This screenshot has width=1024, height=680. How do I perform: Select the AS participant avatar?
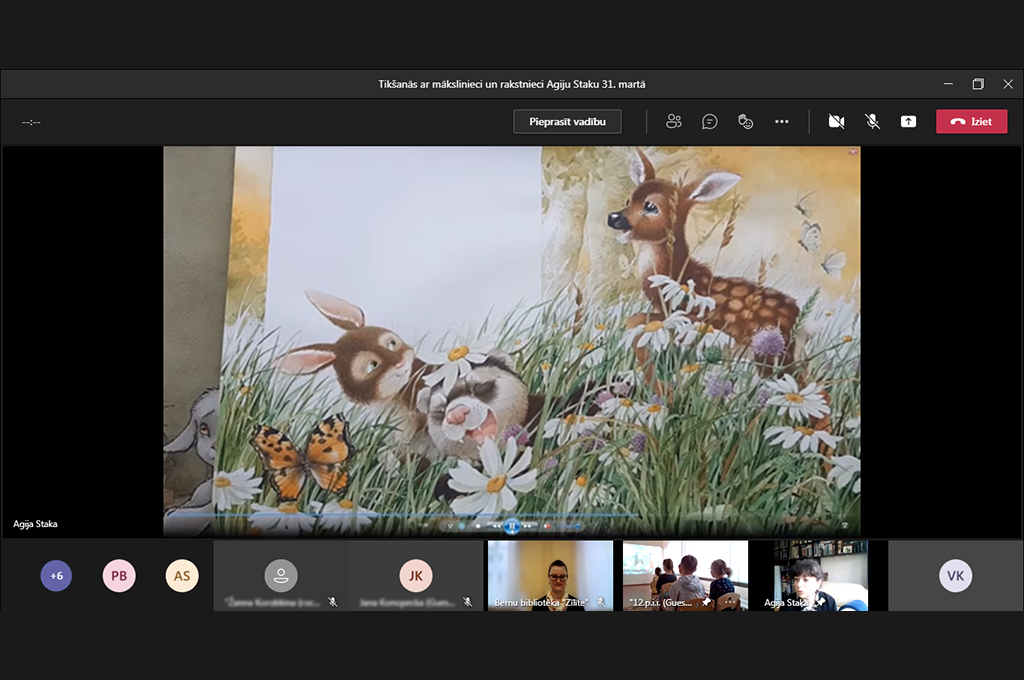[x=182, y=575]
